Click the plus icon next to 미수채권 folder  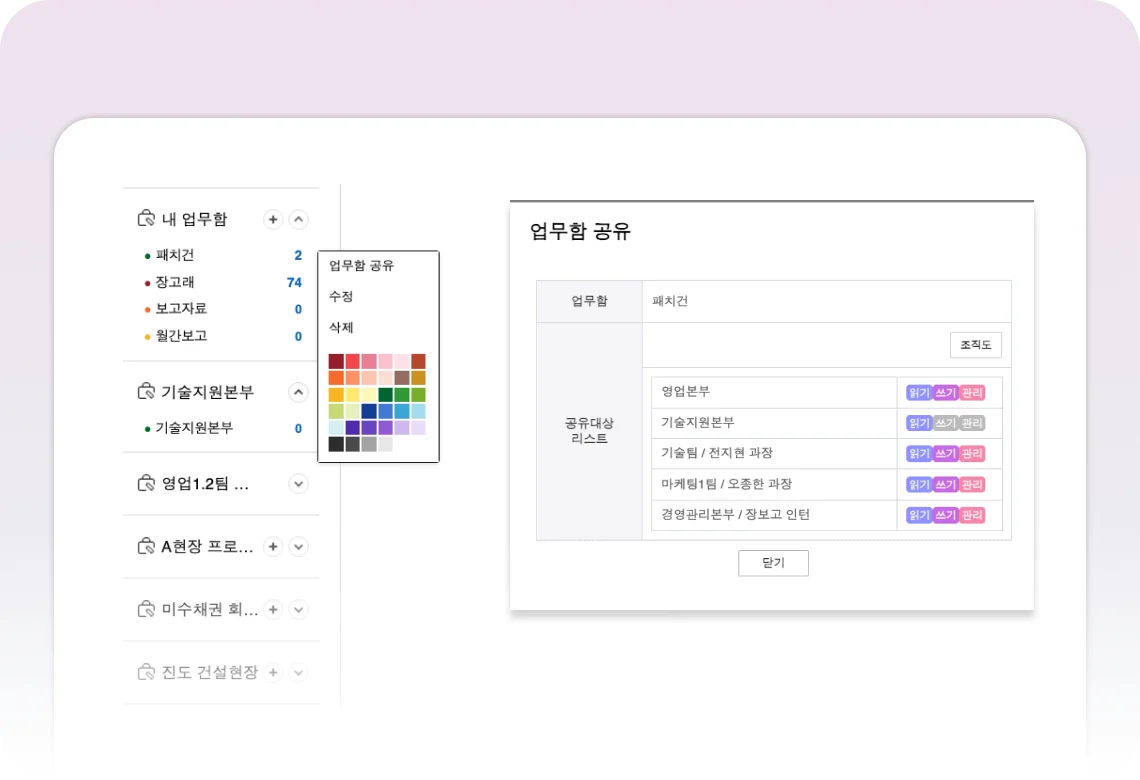[x=272, y=609]
